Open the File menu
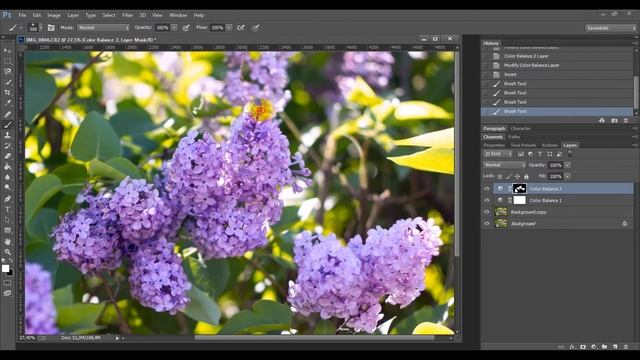 click(22, 15)
